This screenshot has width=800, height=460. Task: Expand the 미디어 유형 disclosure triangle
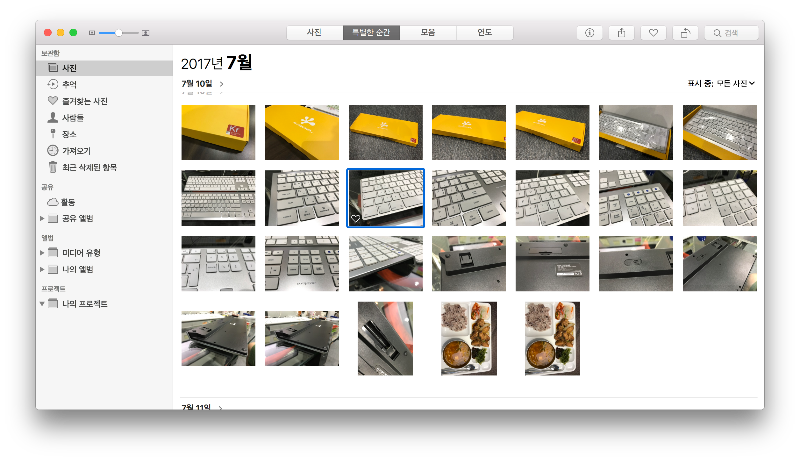click(x=42, y=252)
